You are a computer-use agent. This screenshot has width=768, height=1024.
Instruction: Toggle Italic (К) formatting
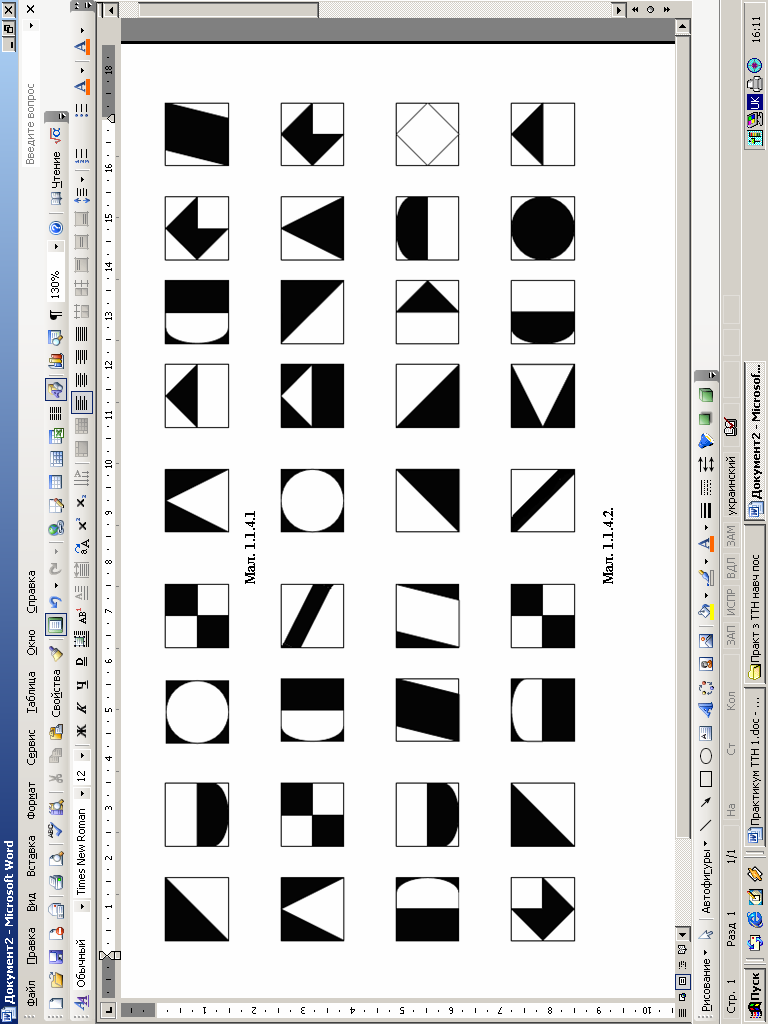[x=82, y=706]
